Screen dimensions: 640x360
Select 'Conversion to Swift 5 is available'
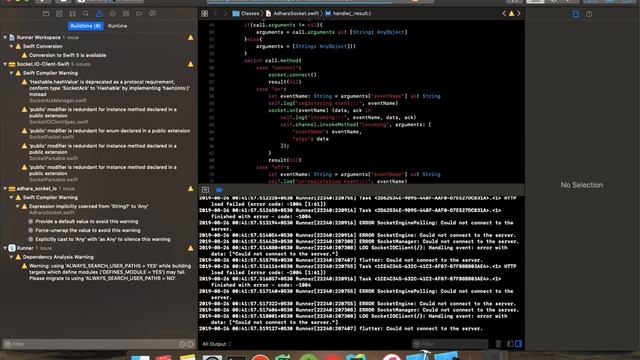[x=67, y=55]
